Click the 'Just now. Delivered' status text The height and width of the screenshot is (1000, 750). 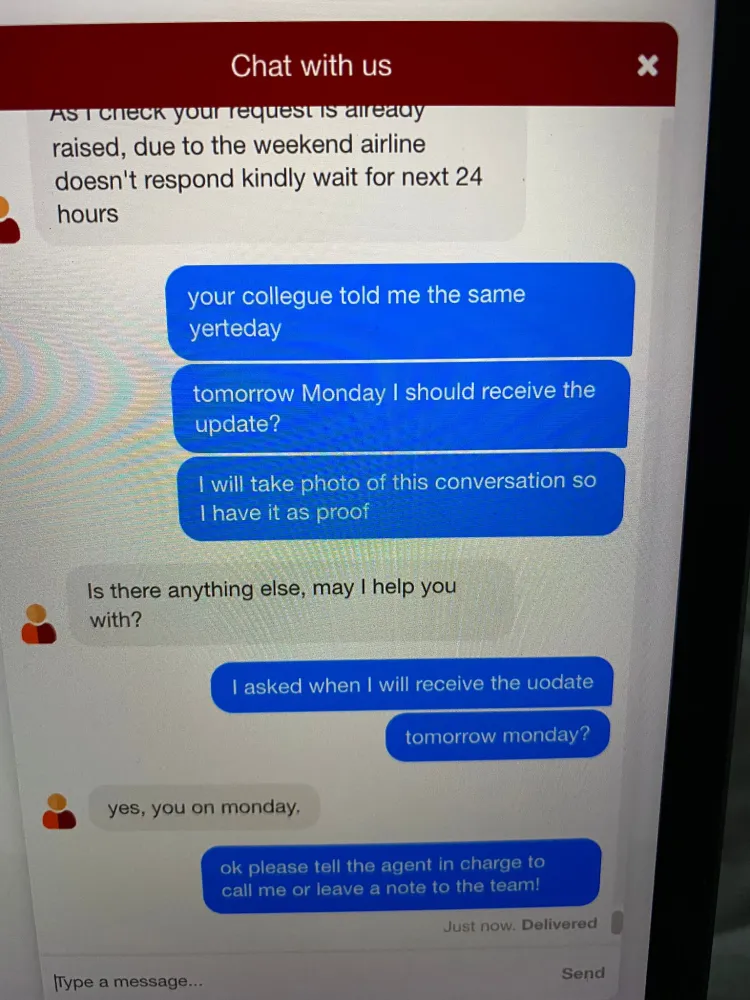click(520, 925)
